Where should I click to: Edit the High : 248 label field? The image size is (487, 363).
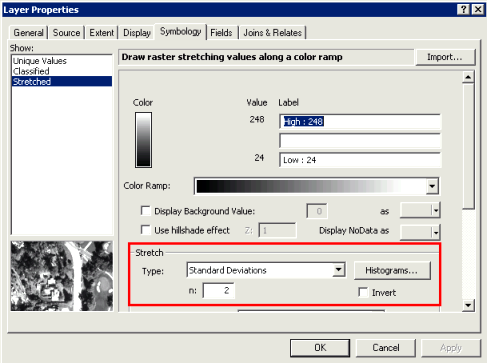coord(360,122)
